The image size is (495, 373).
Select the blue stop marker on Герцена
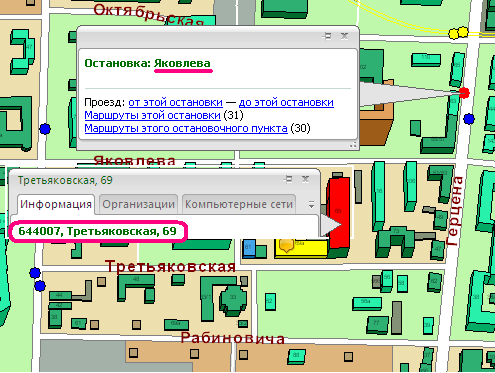pyautogui.click(x=469, y=119)
